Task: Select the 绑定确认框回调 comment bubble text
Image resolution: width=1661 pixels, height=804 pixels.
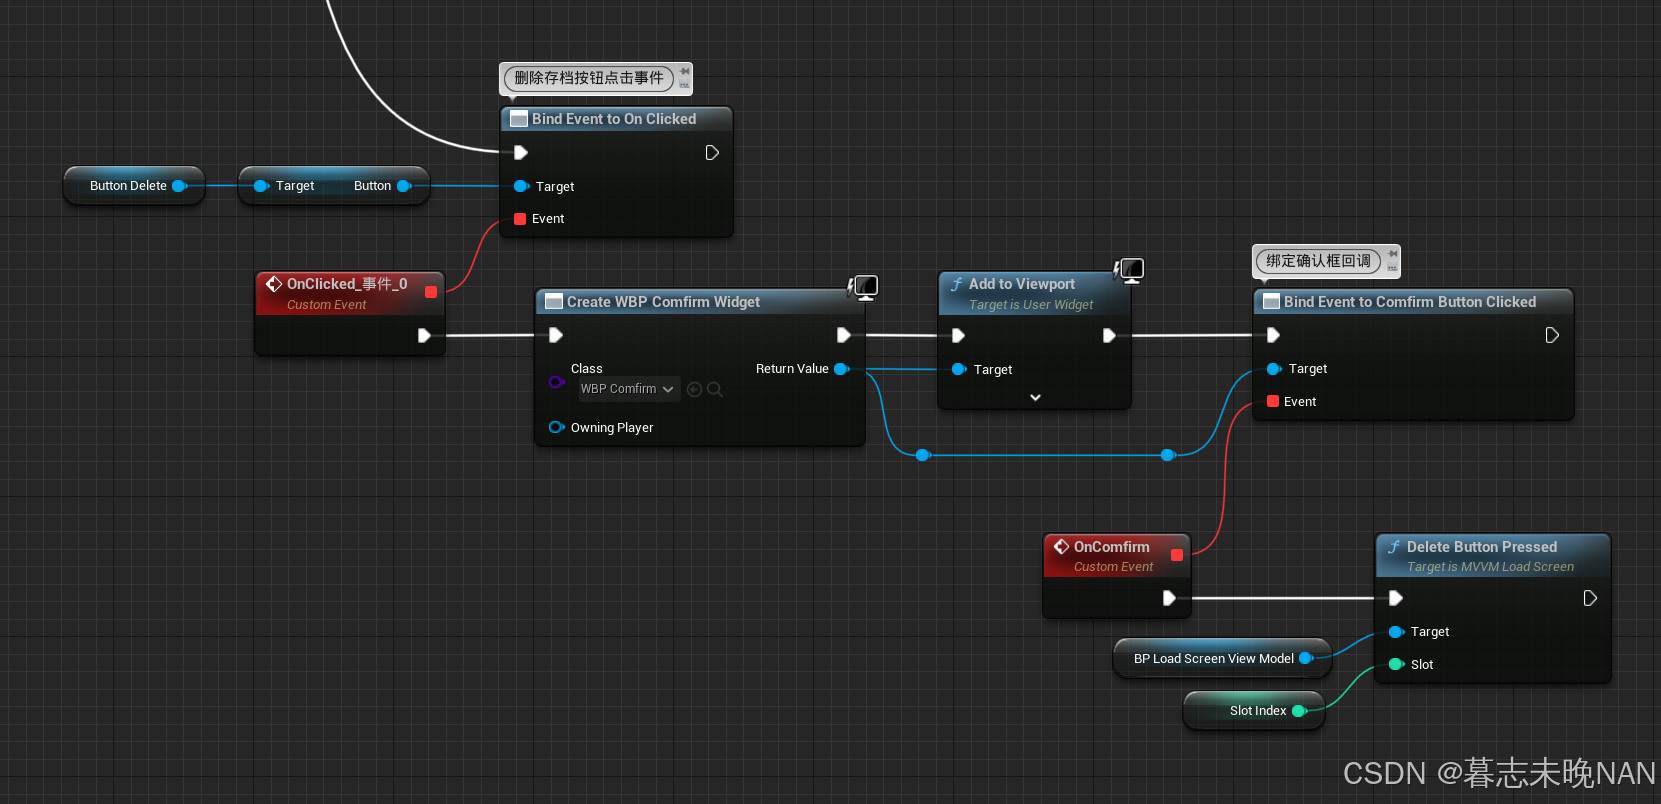Action: pos(1319,261)
